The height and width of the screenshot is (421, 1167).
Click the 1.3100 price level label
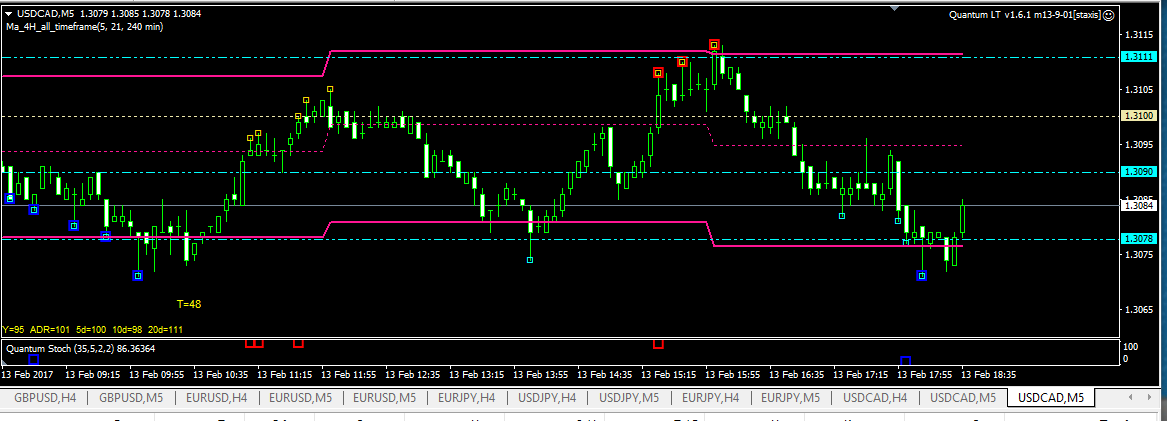(x=1138, y=115)
